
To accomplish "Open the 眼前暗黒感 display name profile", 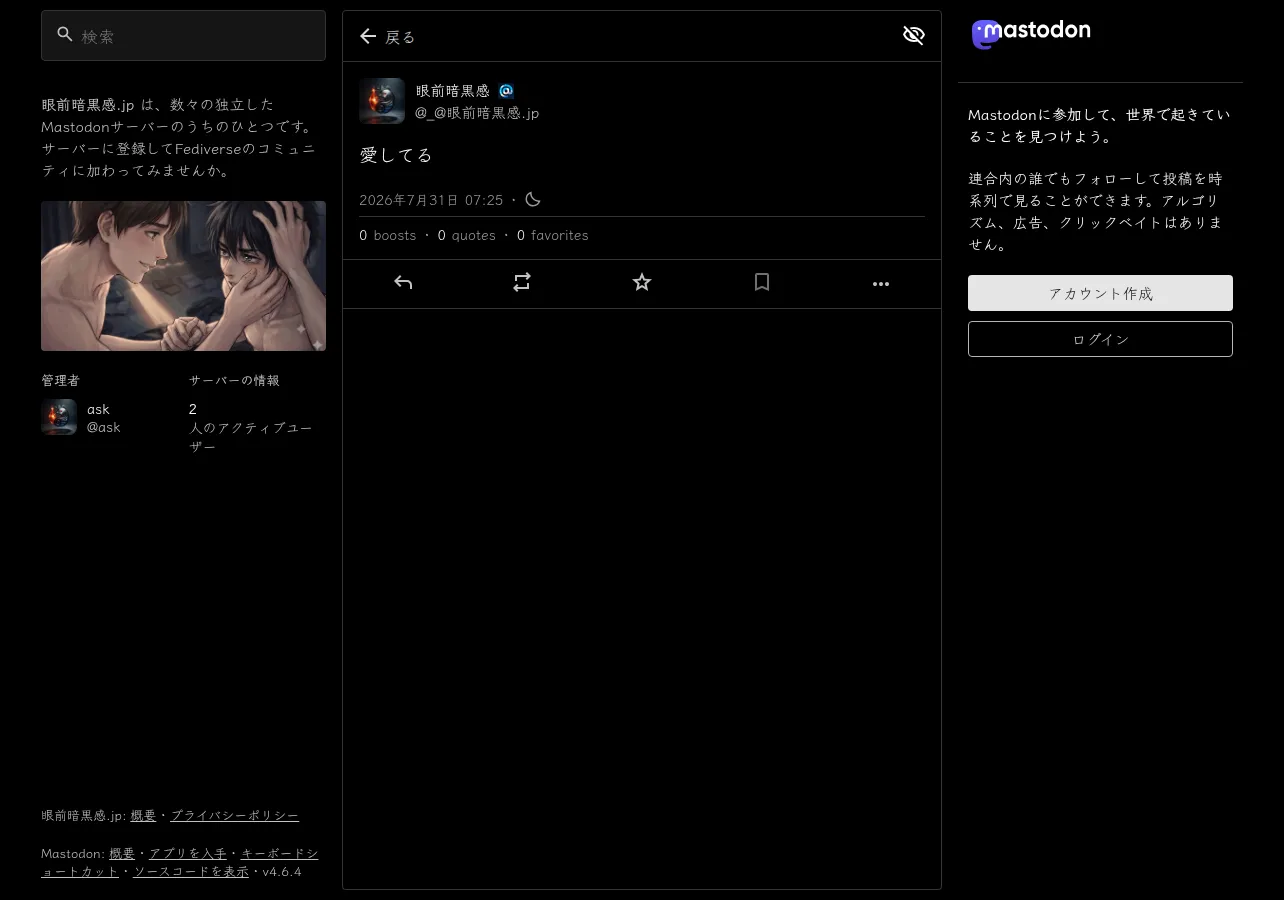I will tap(453, 91).
